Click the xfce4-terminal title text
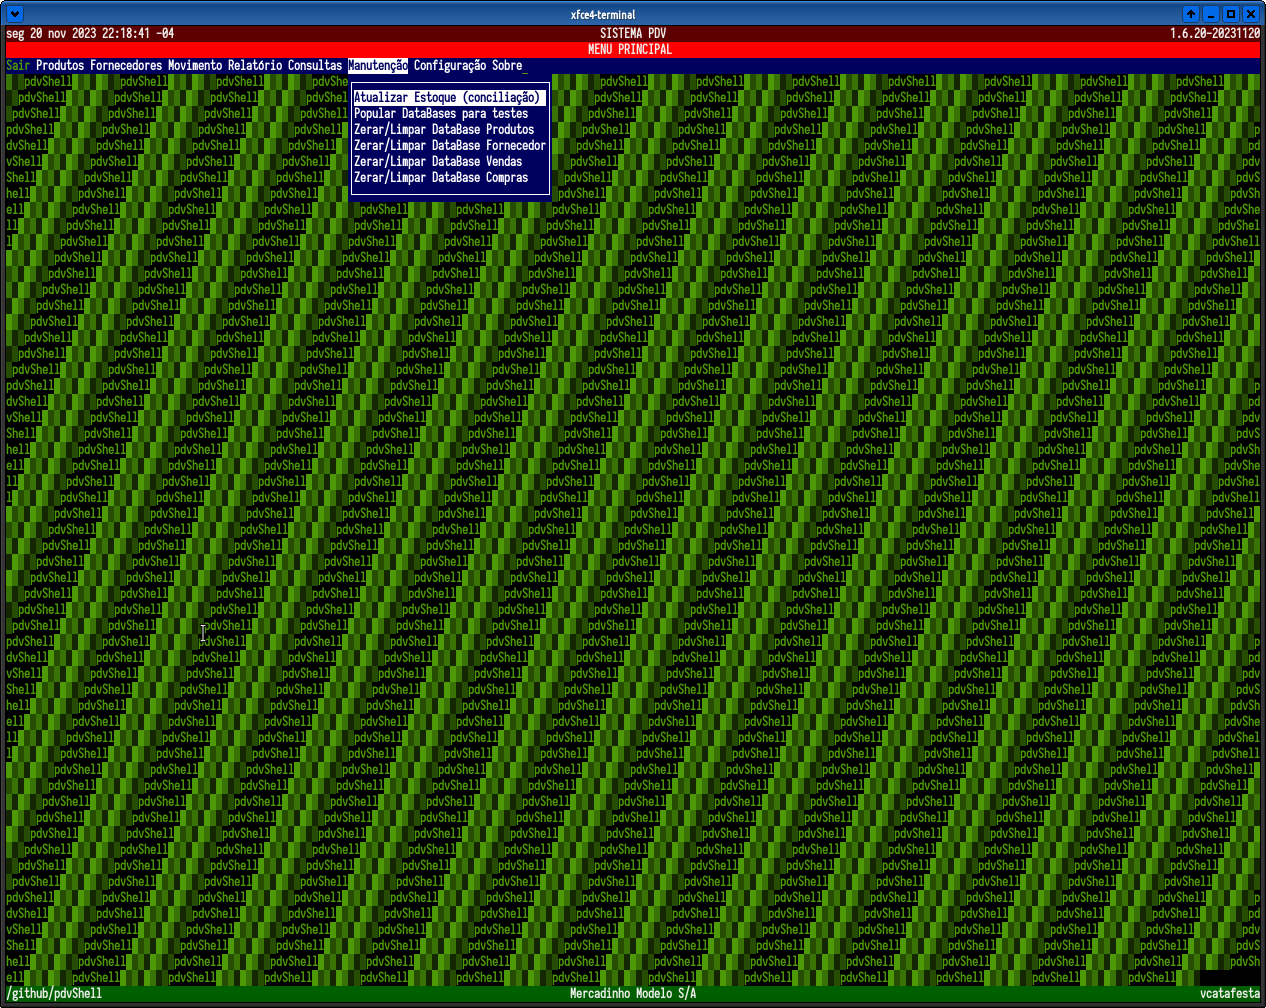 coord(602,14)
